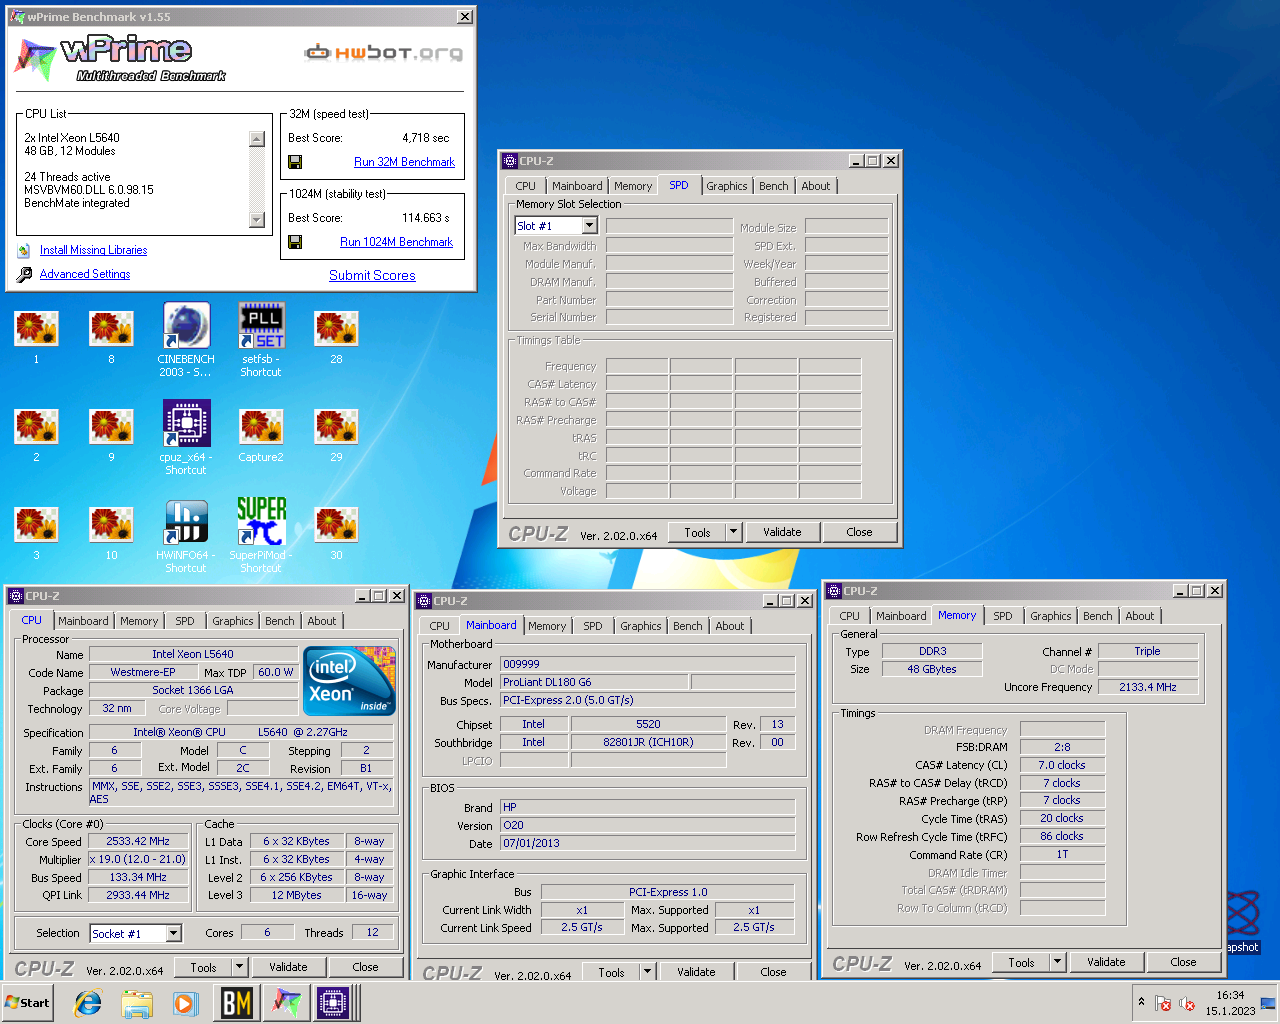
Task: Switch to Mainboard tab in SPD window
Action: pos(577,186)
